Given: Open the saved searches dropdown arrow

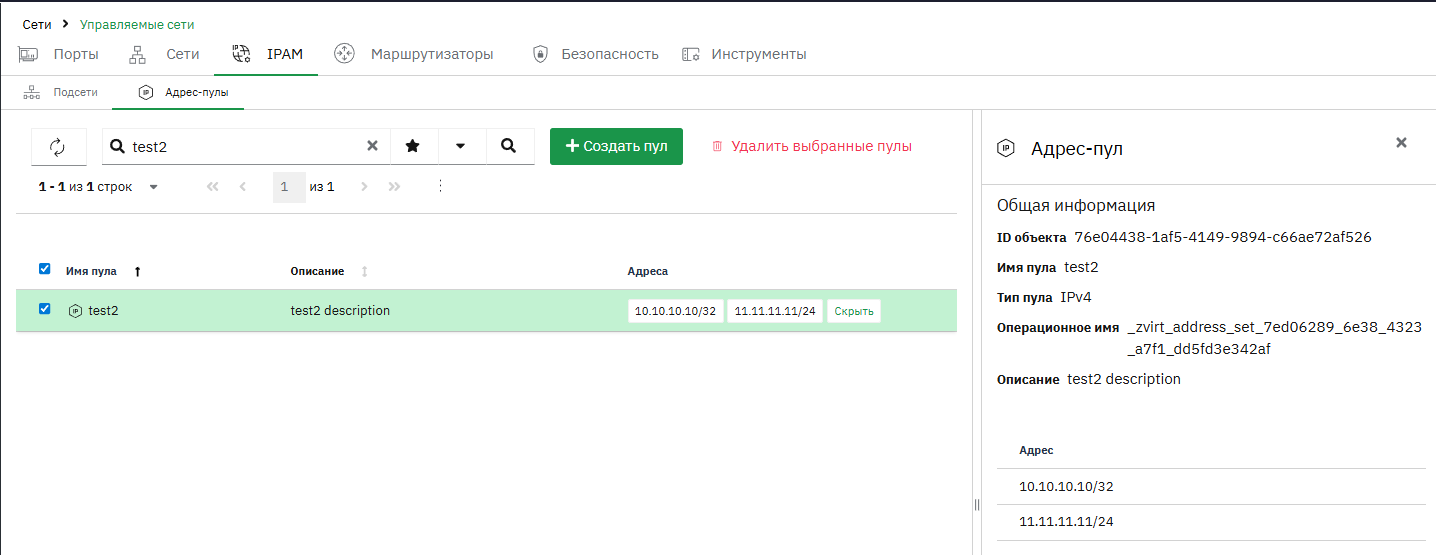Looking at the screenshot, I should 460,146.
